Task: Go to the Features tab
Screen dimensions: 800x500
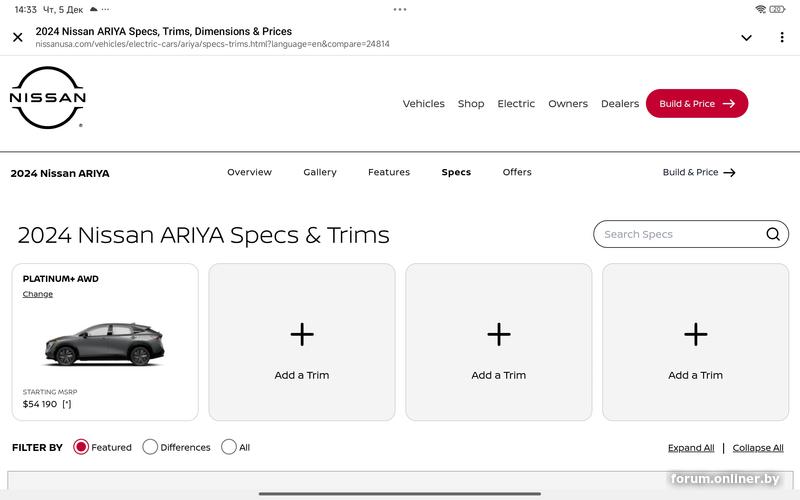Action: point(389,172)
